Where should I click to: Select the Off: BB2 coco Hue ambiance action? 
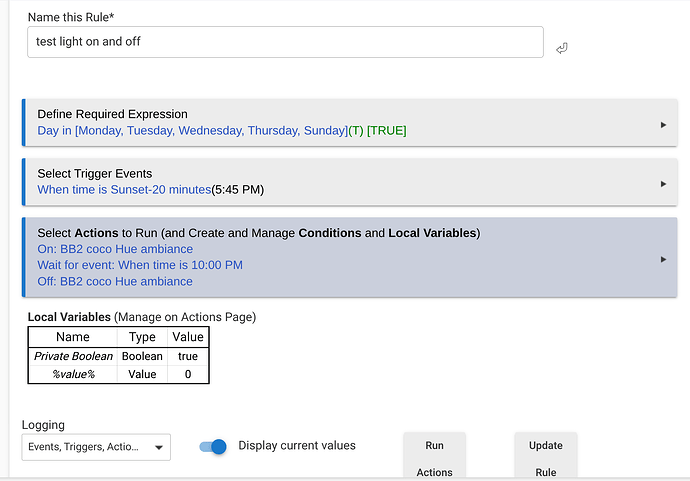pyautogui.click(x=115, y=281)
